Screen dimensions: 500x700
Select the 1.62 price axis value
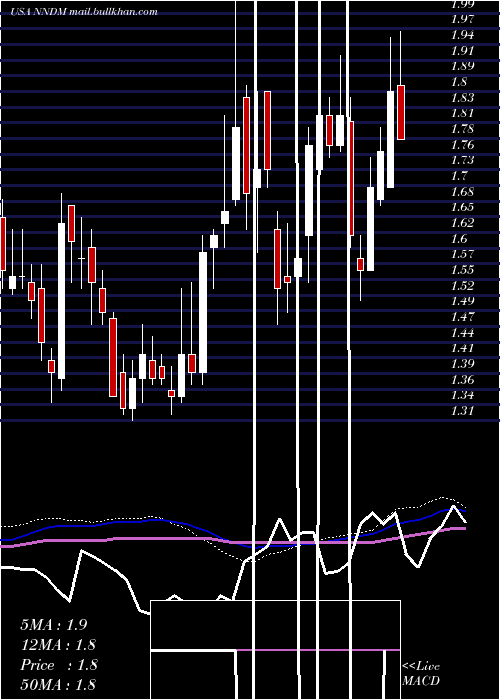[x=462, y=223]
